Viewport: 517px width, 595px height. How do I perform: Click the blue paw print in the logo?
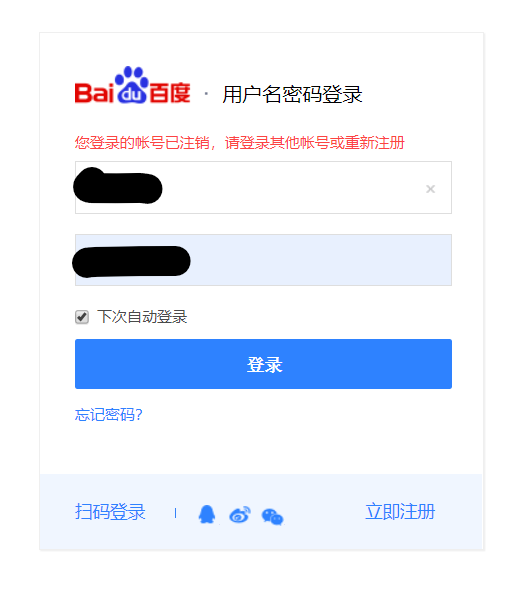coord(131,85)
